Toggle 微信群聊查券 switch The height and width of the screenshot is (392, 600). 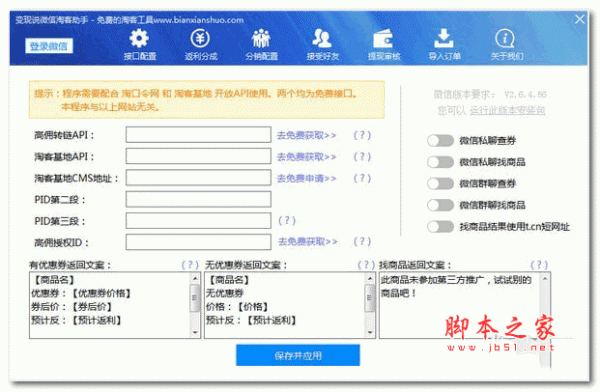pos(440,183)
